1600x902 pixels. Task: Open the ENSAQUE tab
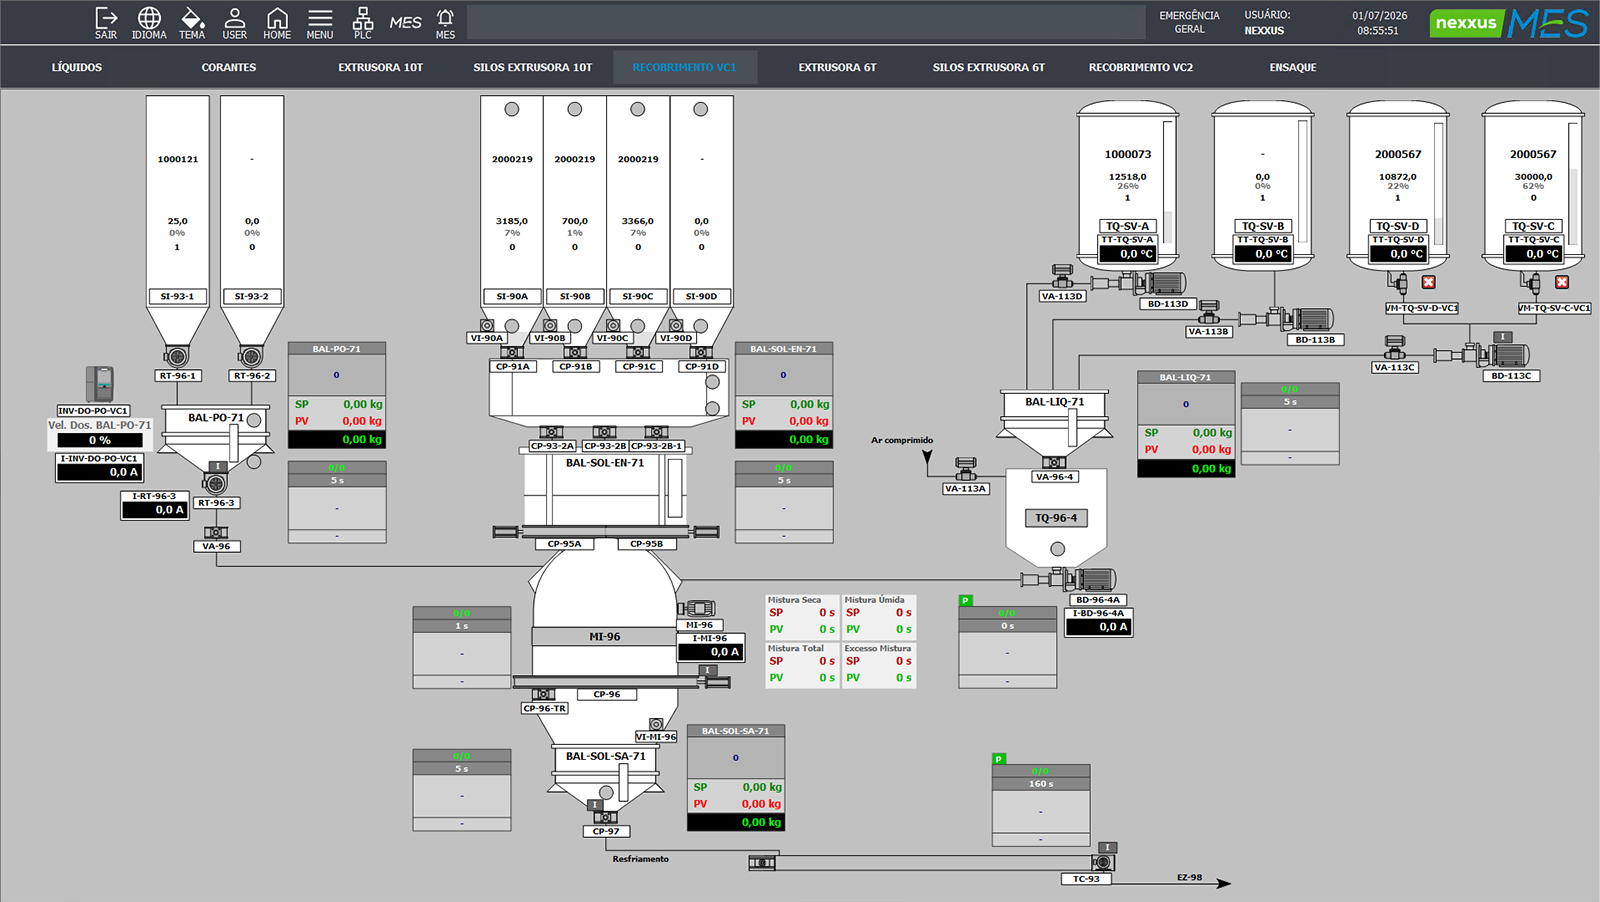click(1293, 67)
